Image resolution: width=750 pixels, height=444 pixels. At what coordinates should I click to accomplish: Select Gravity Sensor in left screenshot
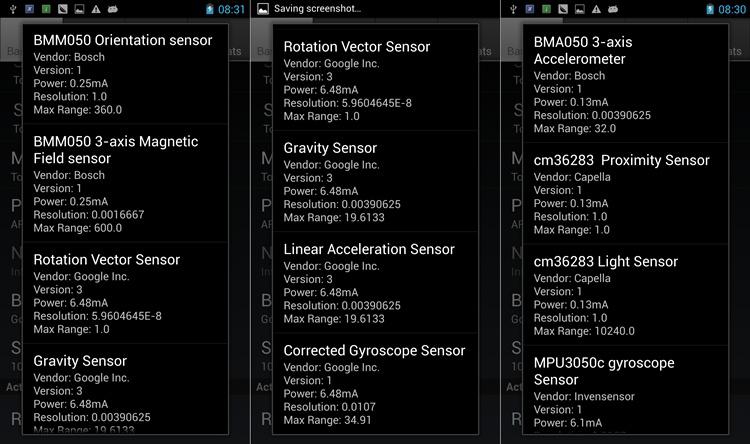[x=80, y=361]
